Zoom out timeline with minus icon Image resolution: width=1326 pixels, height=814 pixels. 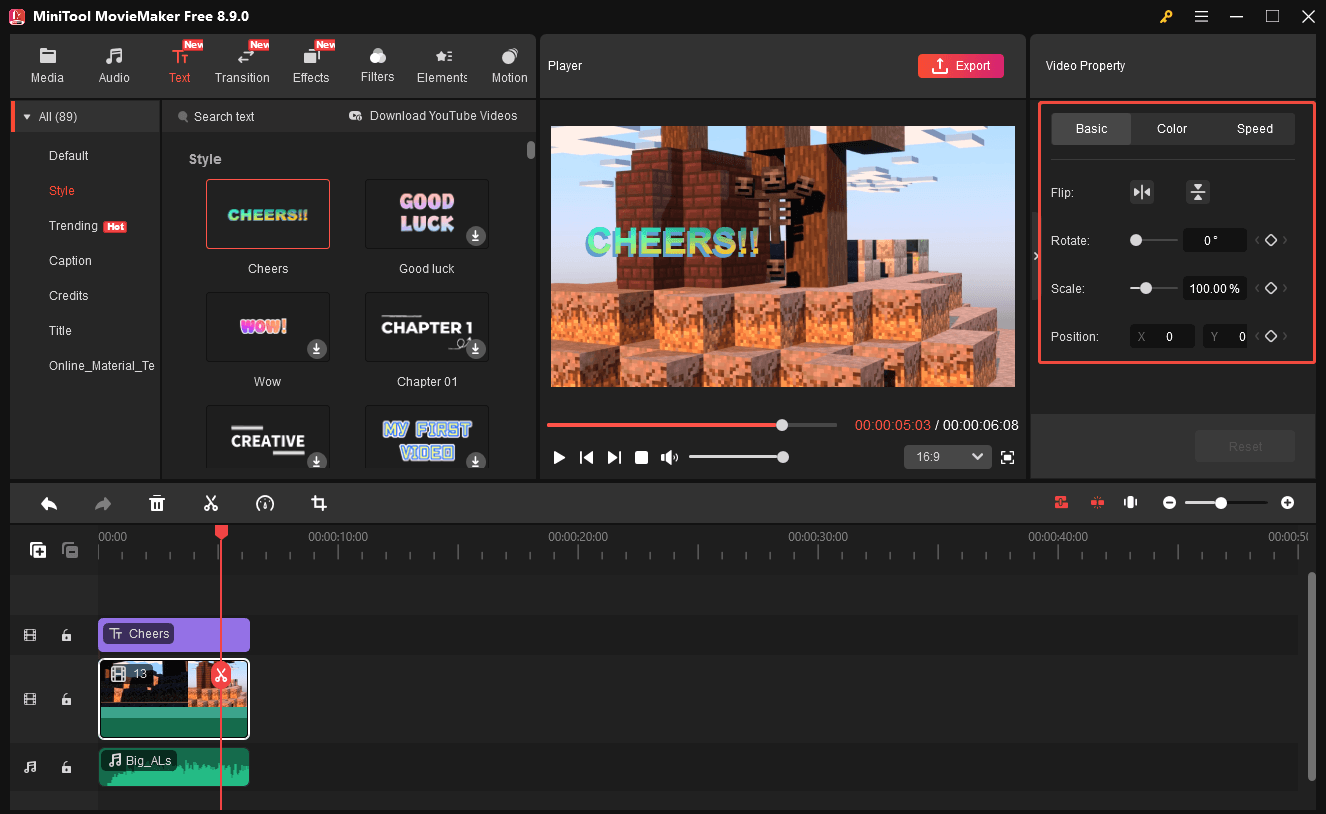pos(1169,502)
